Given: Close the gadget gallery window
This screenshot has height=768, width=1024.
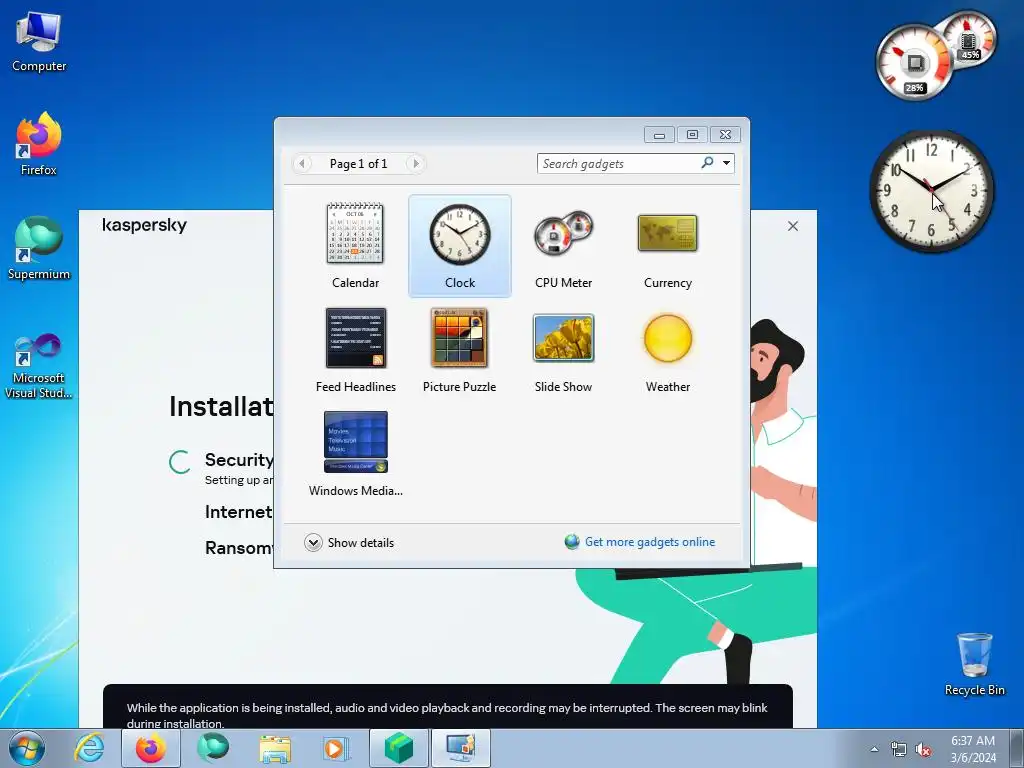Looking at the screenshot, I should point(725,135).
